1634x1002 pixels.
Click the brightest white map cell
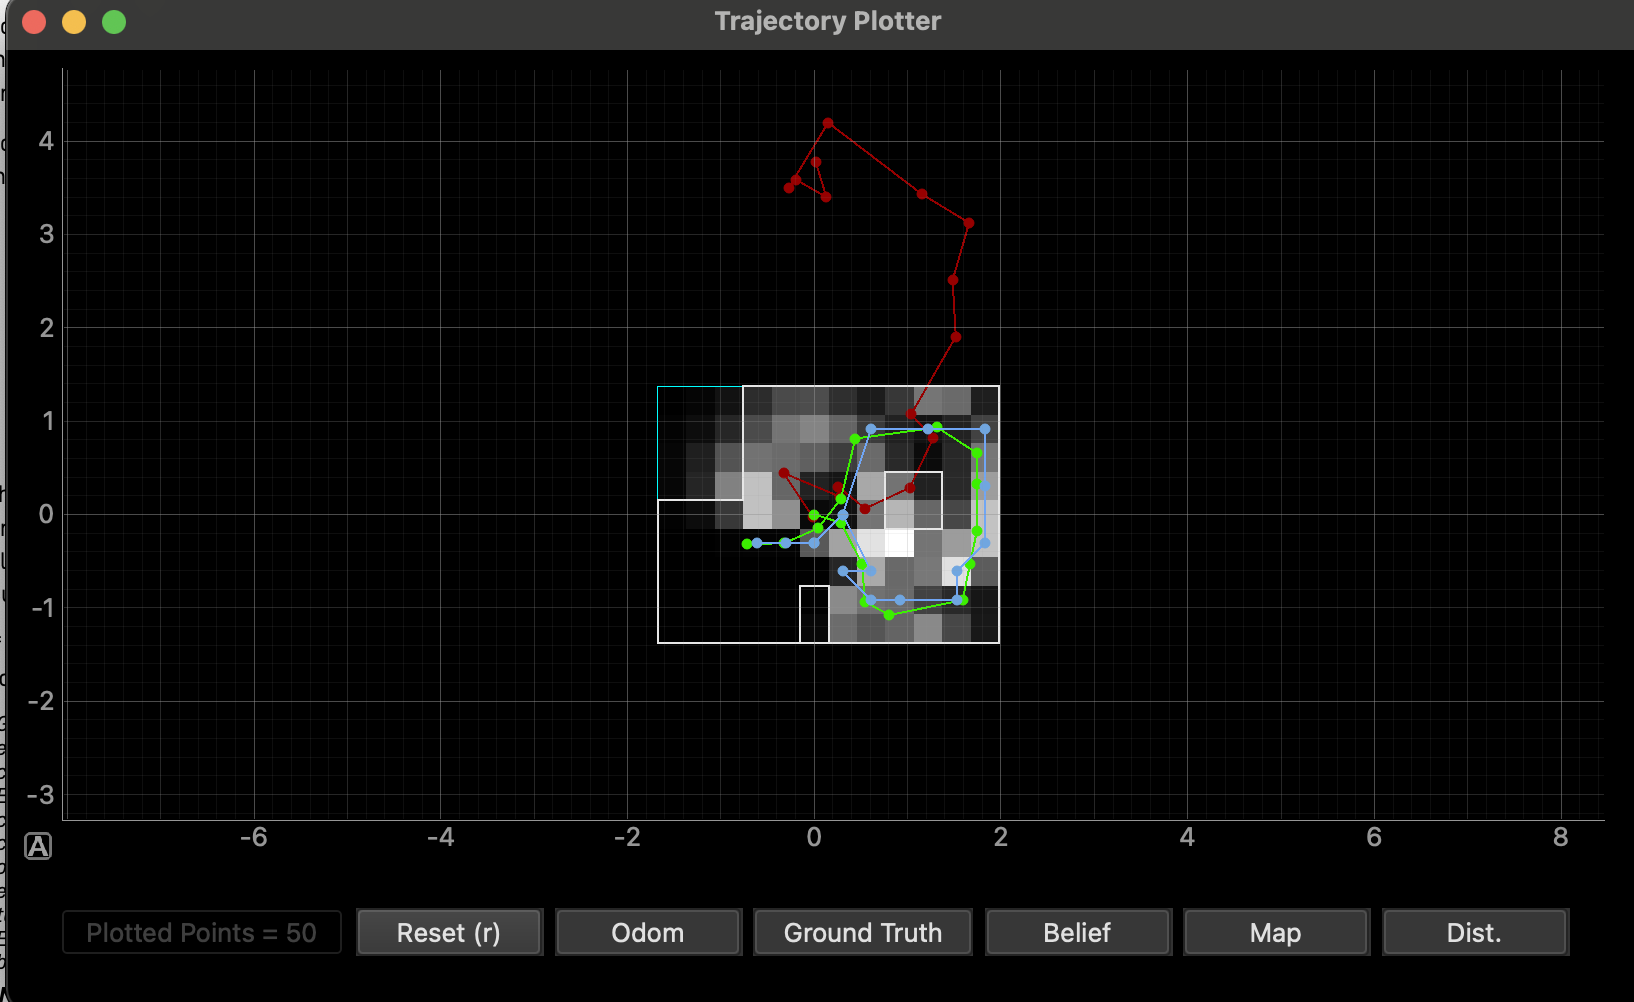[899, 543]
